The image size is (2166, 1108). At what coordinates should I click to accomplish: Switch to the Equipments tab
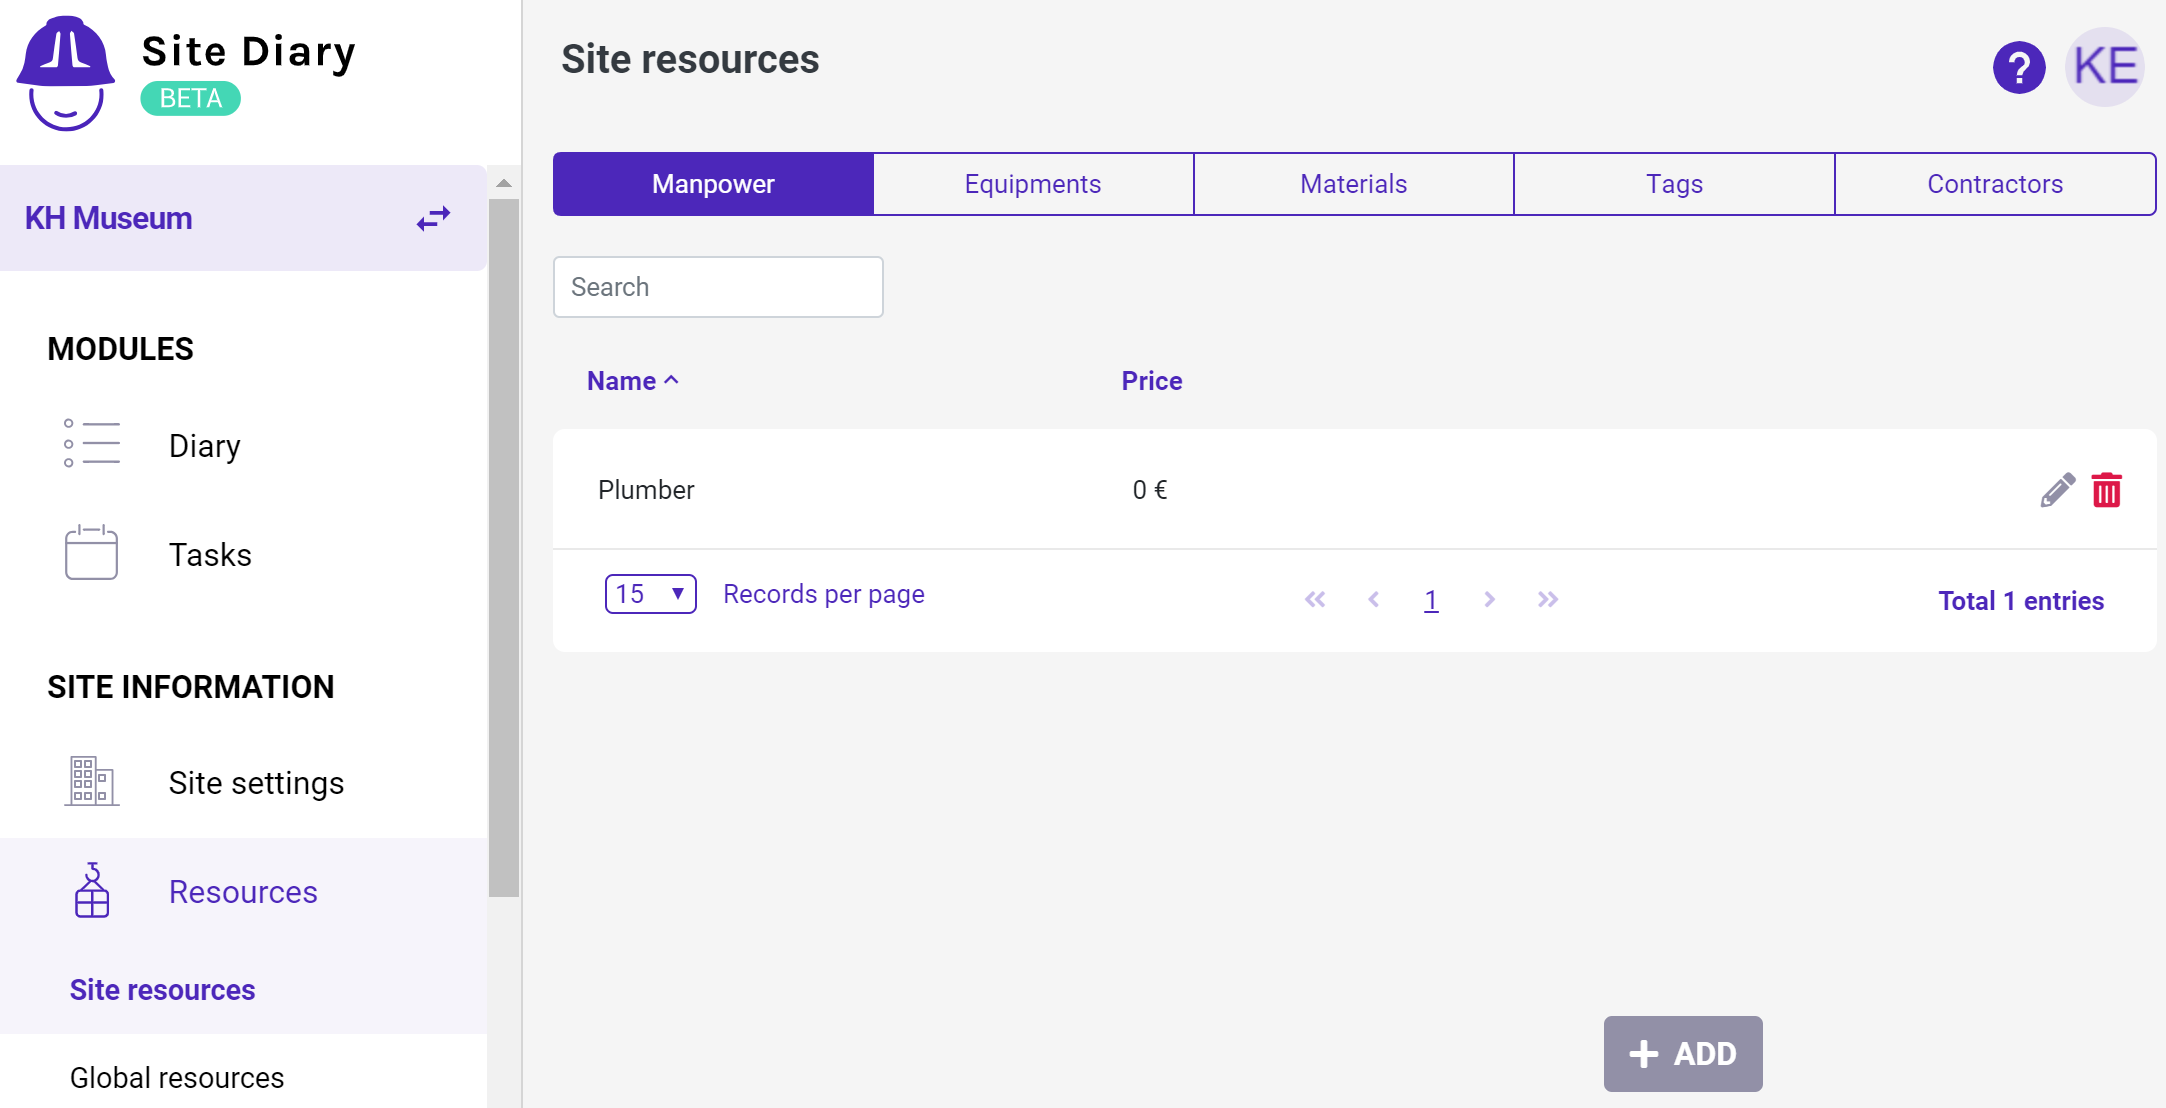[x=1032, y=183]
